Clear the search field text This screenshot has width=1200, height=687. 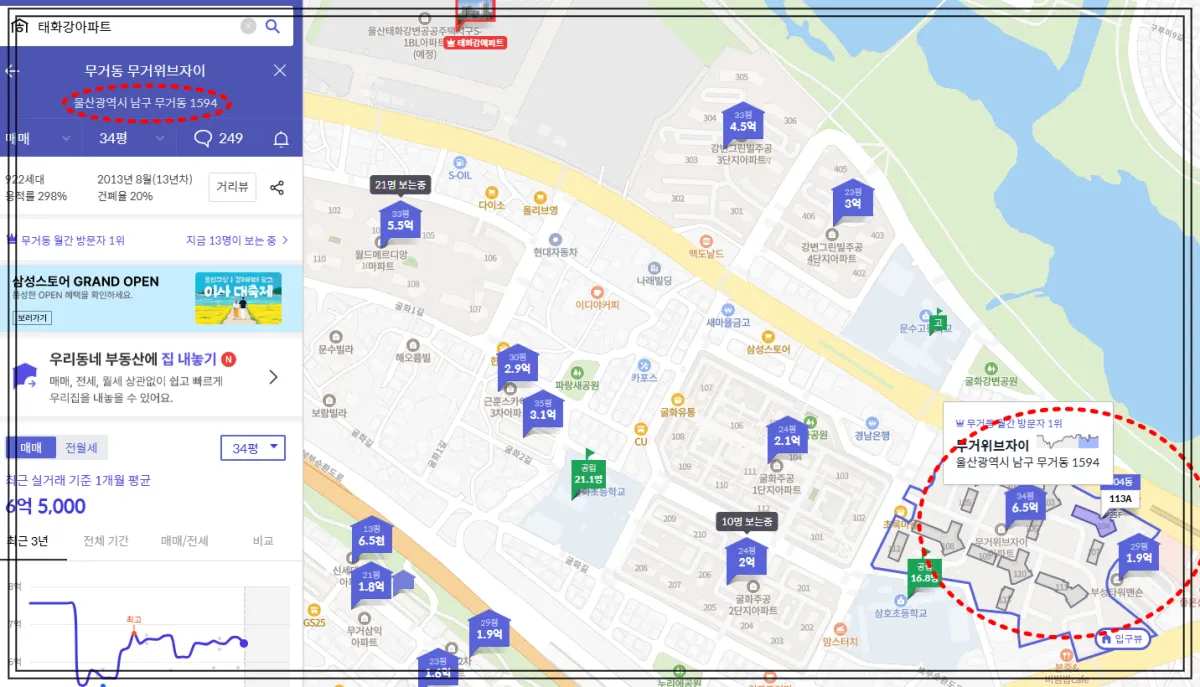(248, 27)
